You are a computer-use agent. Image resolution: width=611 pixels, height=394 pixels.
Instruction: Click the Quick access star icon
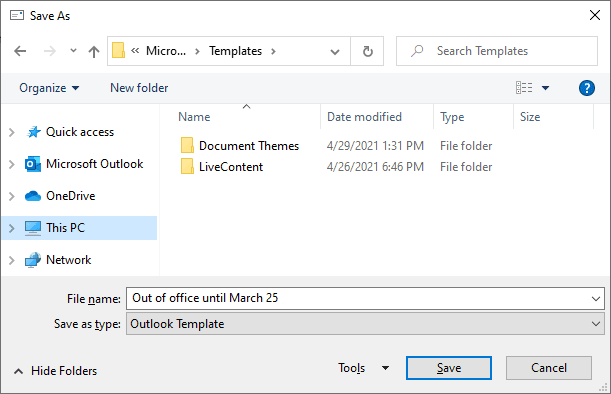point(34,132)
